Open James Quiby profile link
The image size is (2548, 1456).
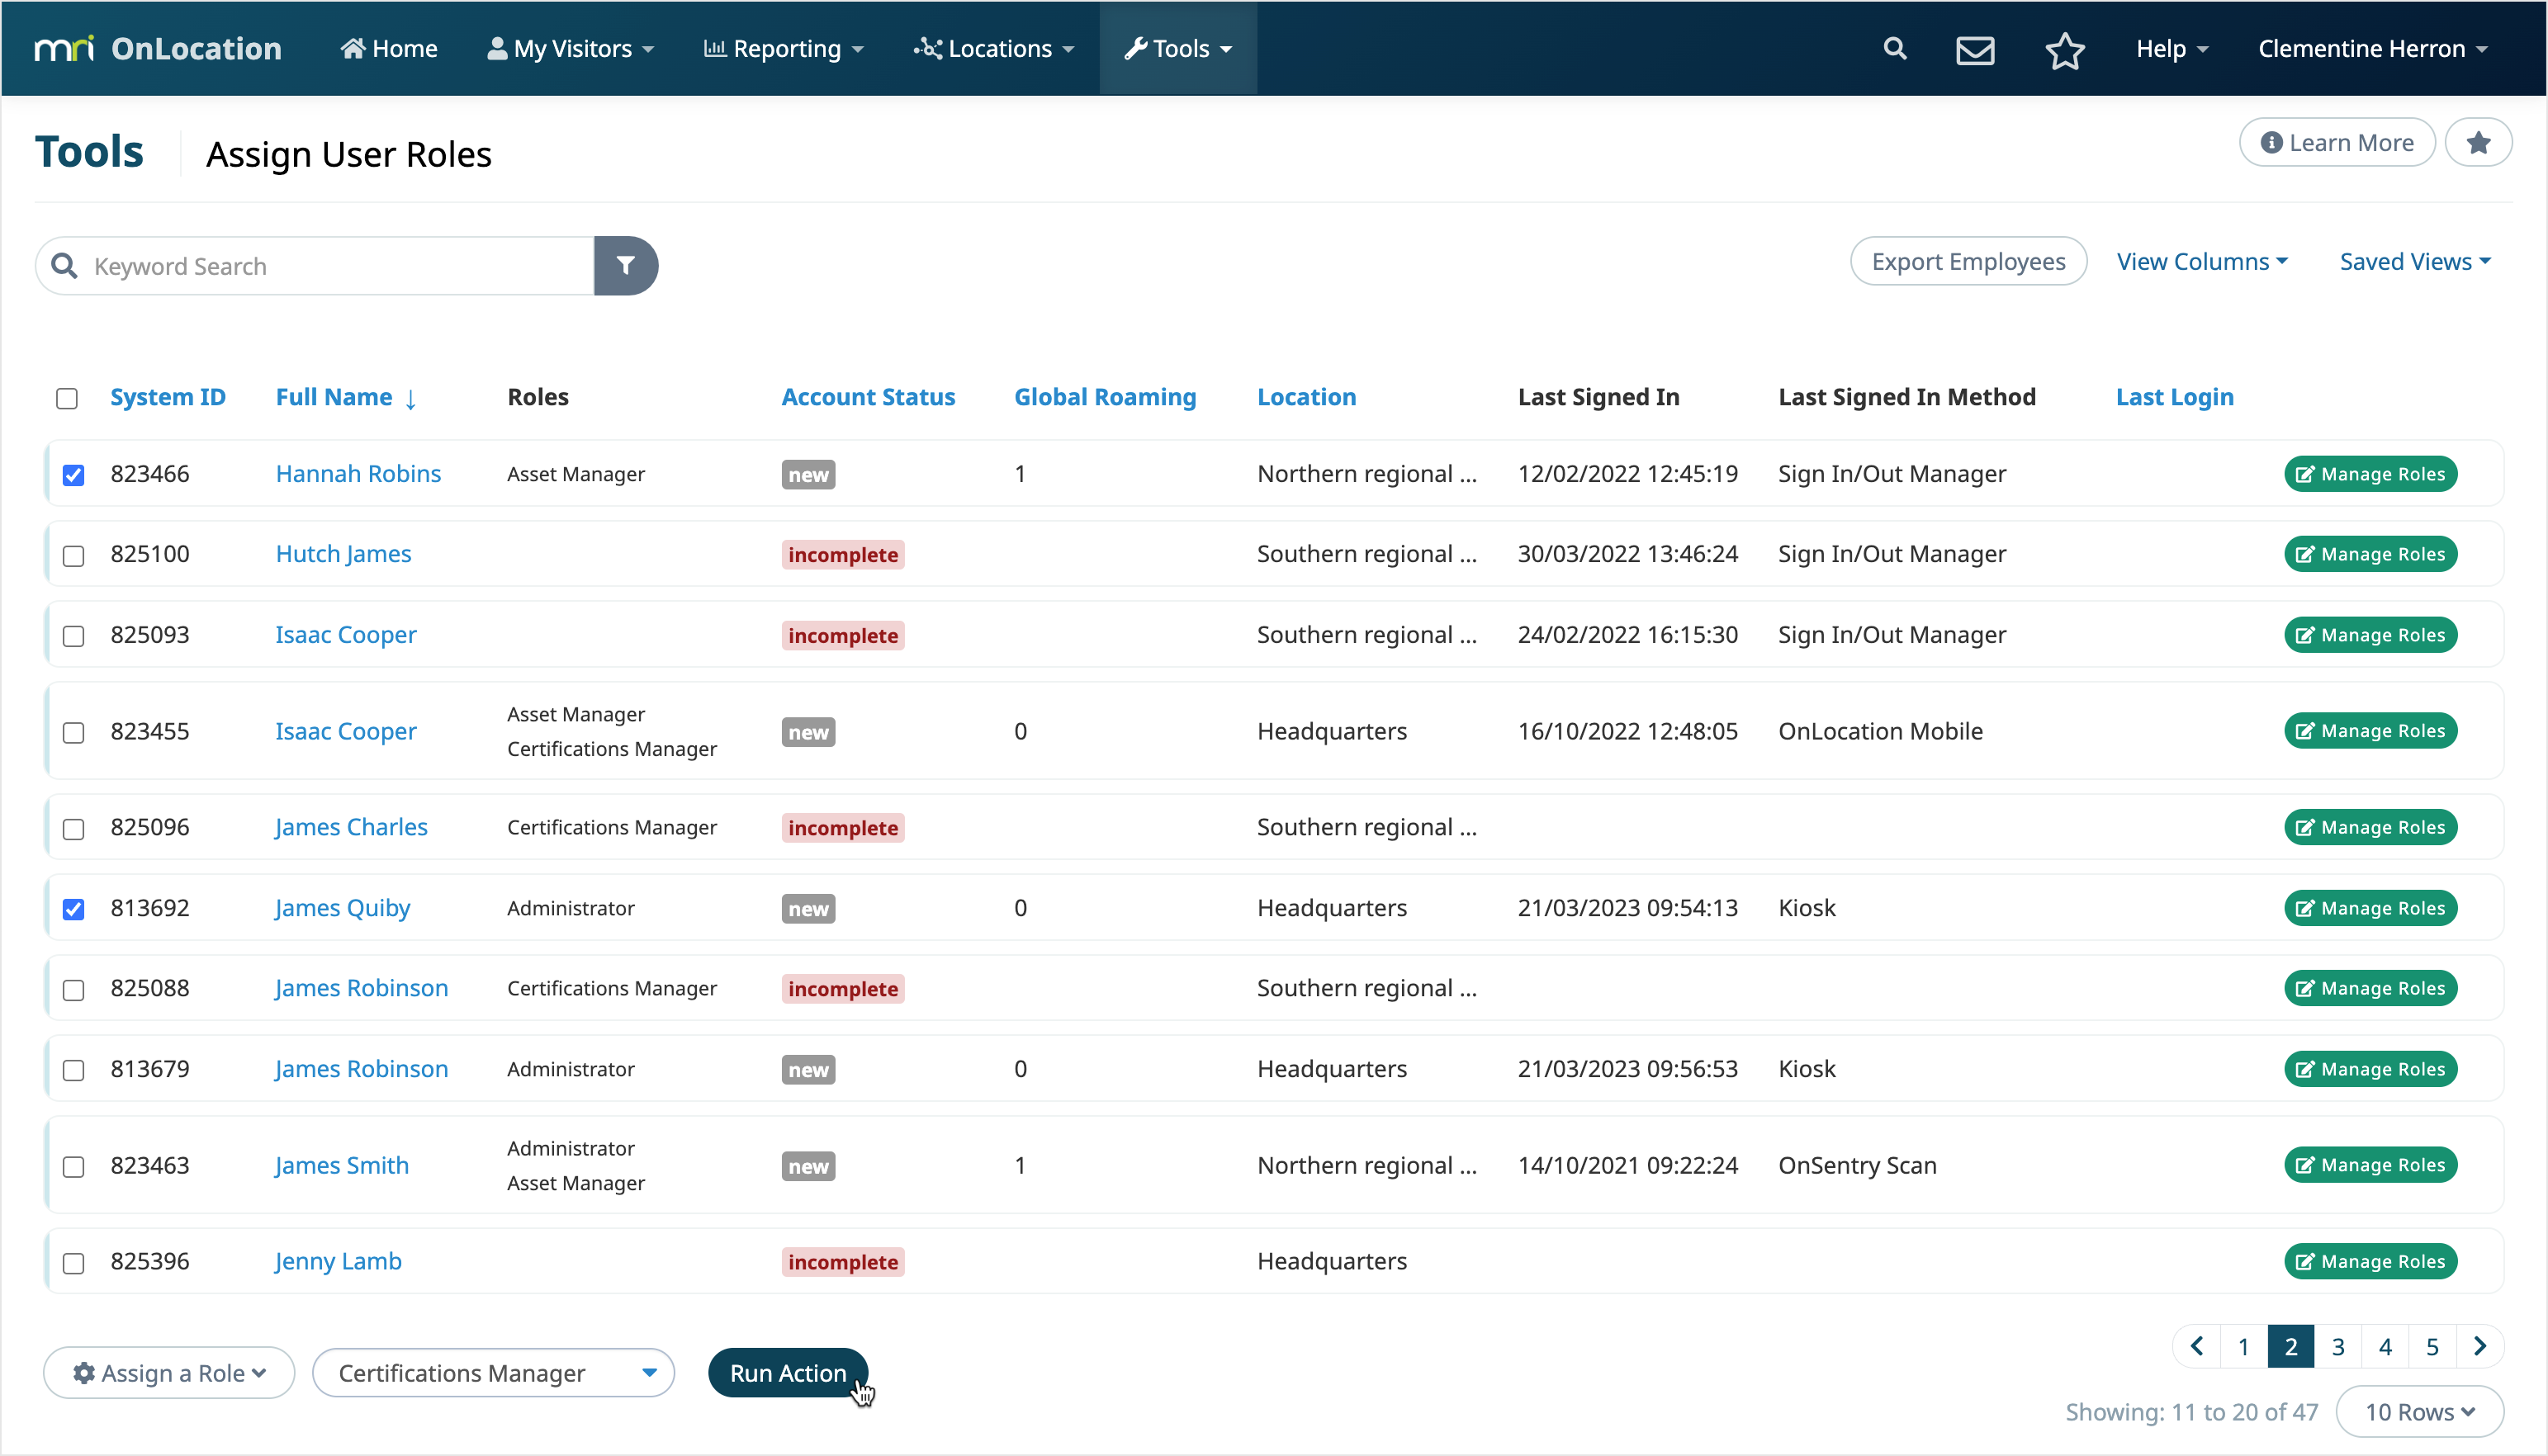click(342, 907)
